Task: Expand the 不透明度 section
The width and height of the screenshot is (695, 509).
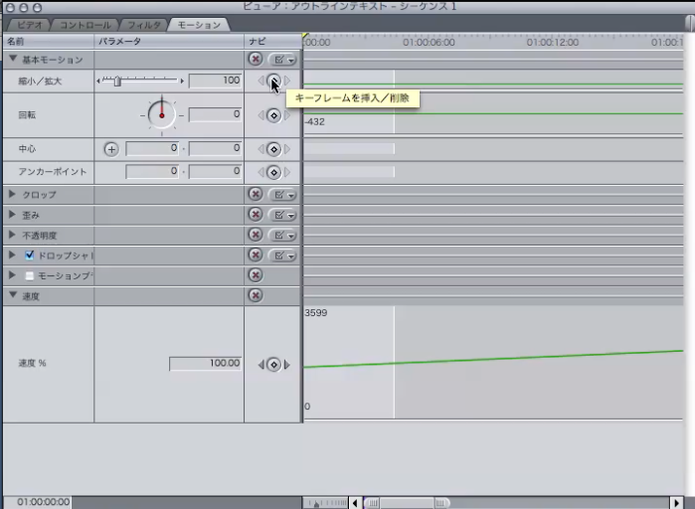Action: [x=12, y=235]
